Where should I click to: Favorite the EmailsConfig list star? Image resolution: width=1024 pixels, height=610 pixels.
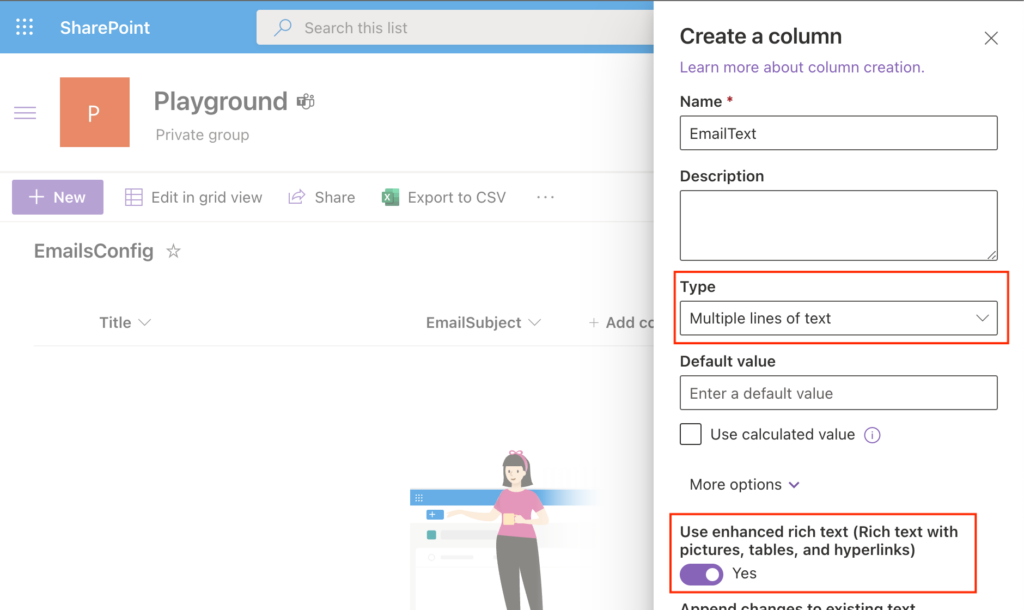pyautogui.click(x=173, y=251)
